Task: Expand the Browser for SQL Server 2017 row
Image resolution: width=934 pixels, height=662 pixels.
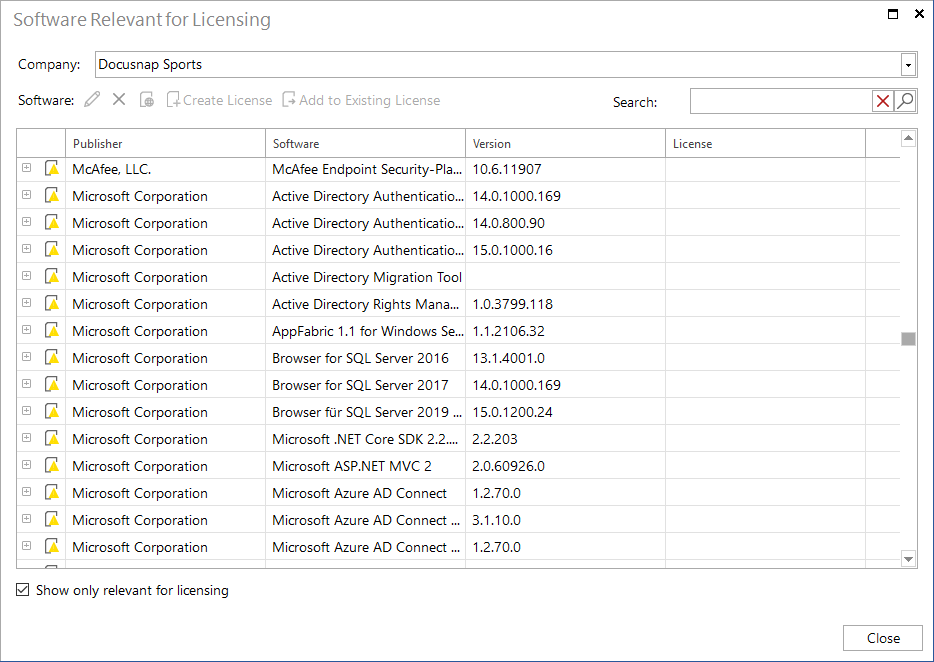Action: click(x=26, y=384)
